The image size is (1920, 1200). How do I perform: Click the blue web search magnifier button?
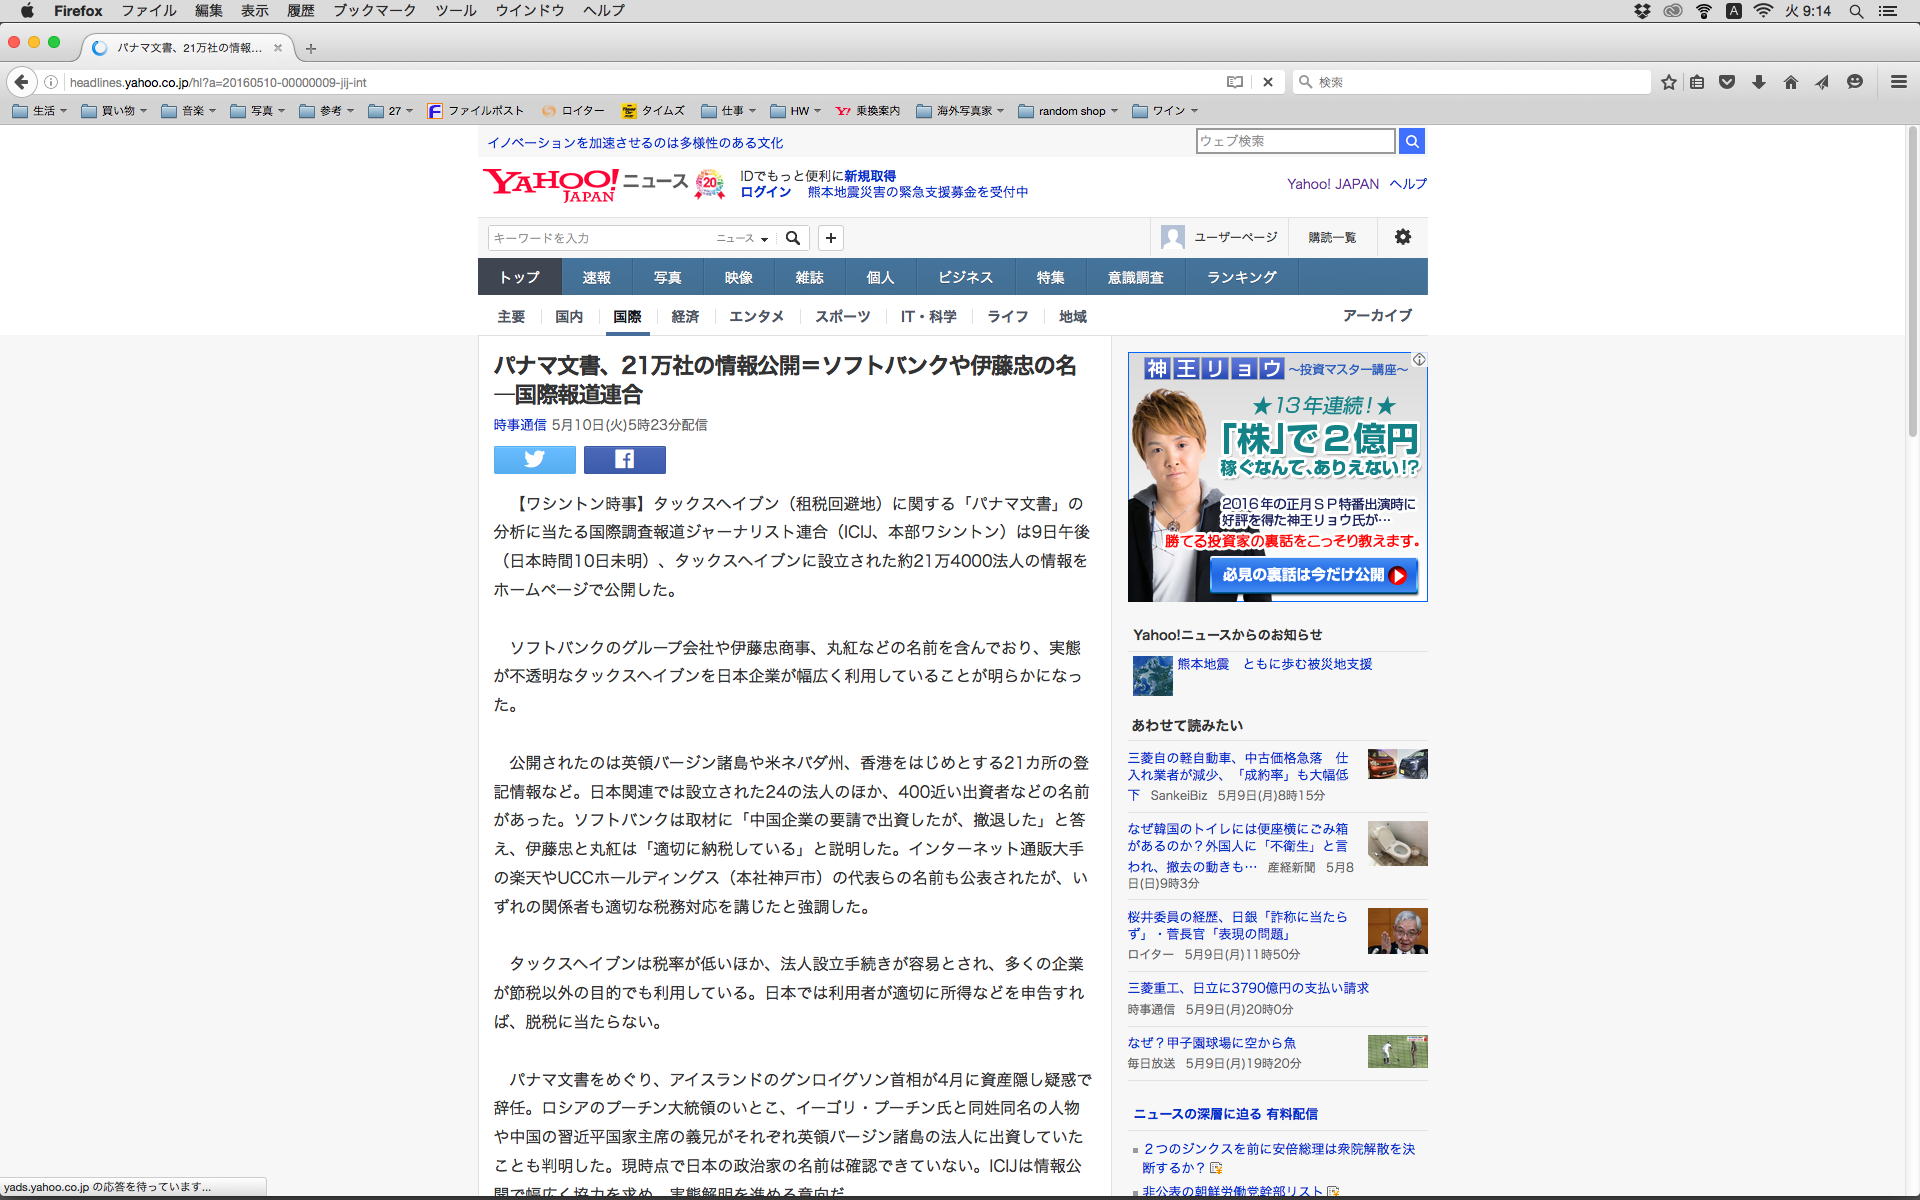click(x=1411, y=141)
